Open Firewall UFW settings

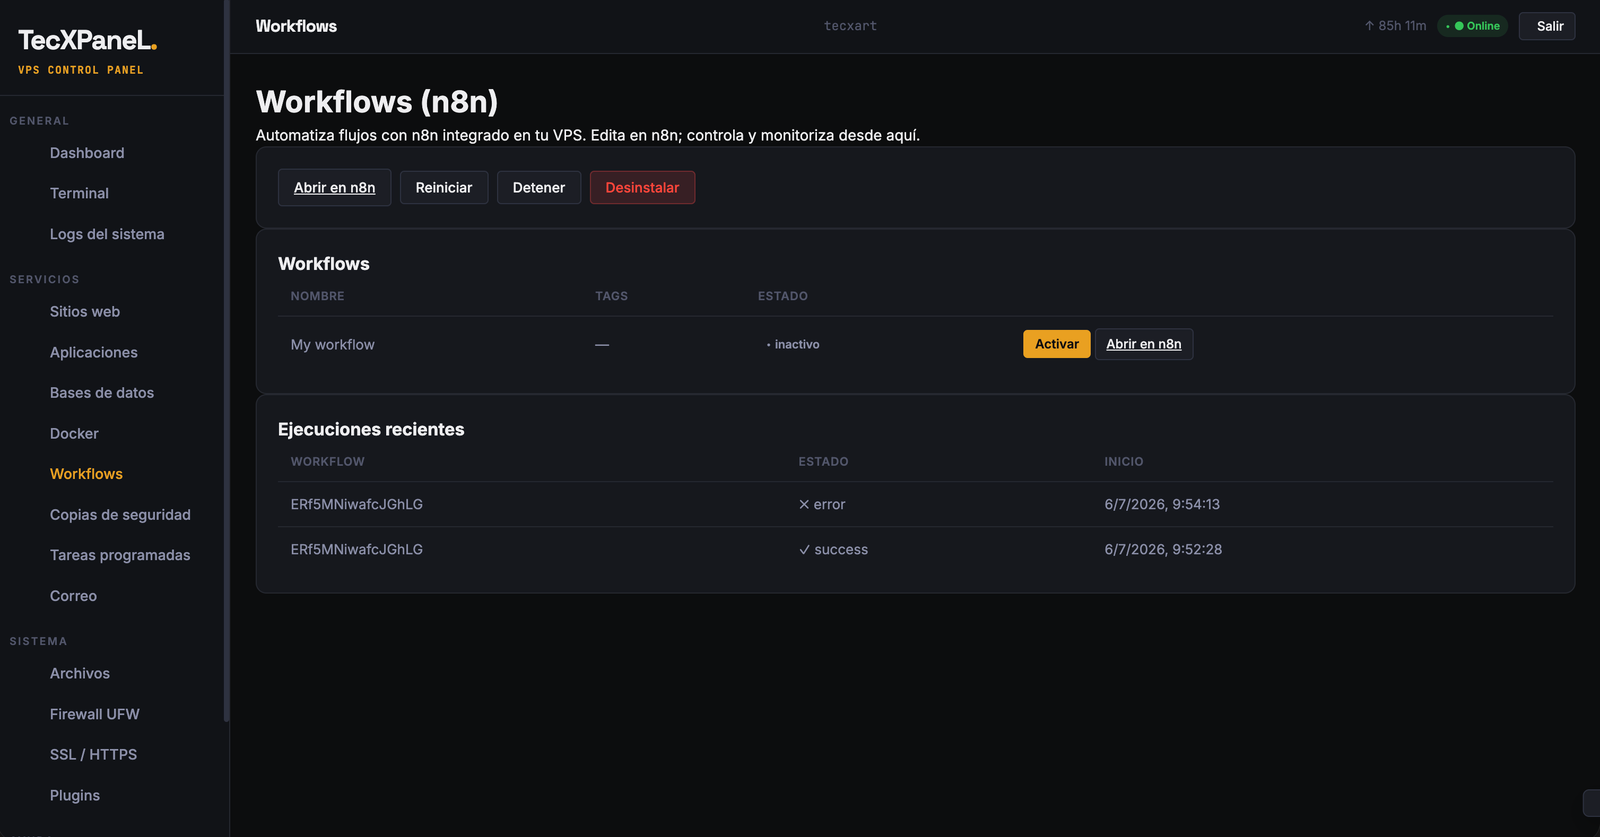(95, 714)
